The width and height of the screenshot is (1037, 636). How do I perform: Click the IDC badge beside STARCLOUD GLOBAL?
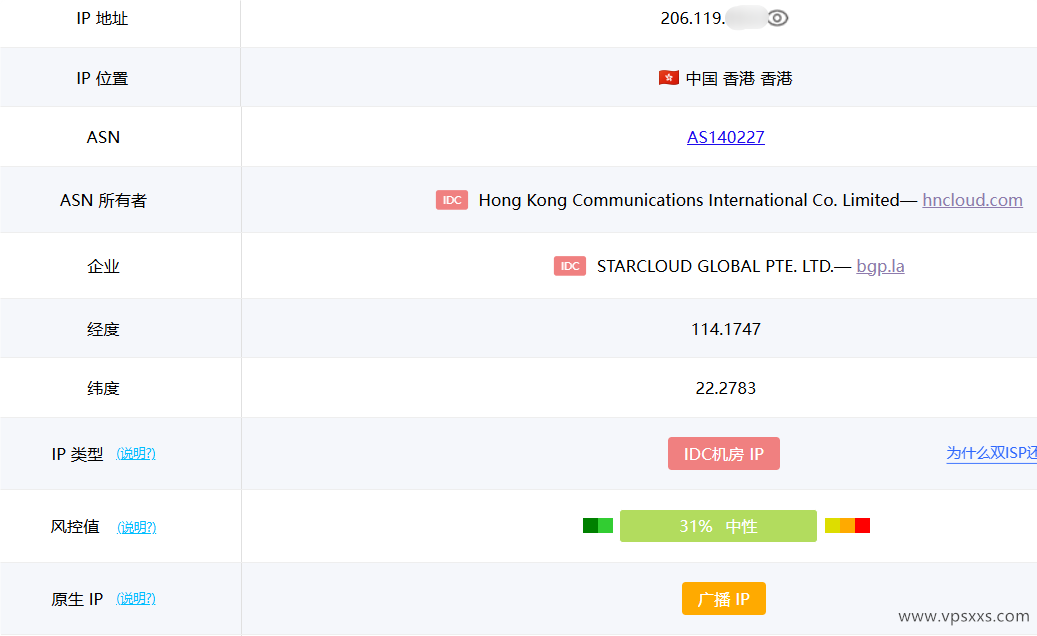pos(569,266)
